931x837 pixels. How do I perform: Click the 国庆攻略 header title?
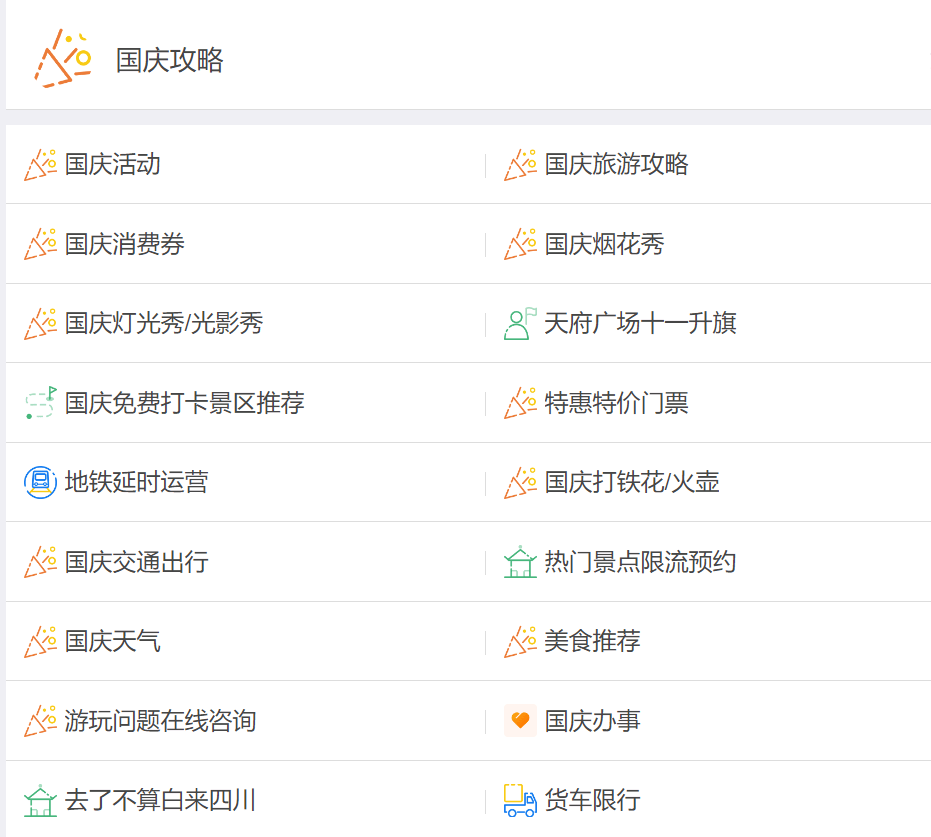click(169, 61)
